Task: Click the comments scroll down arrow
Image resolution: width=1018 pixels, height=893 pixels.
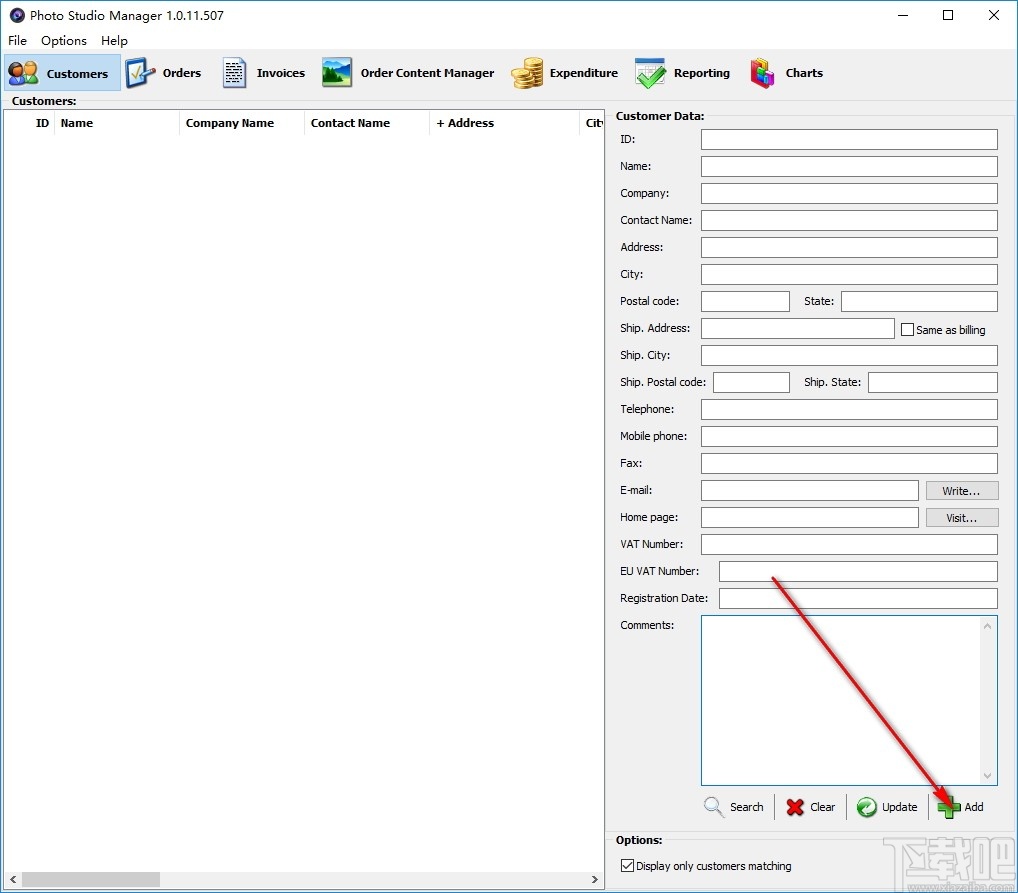Action: click(987, 775)
